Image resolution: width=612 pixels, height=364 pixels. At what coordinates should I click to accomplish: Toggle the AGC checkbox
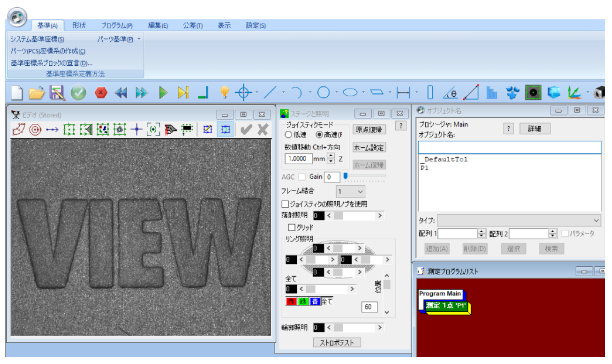point(302,177)
